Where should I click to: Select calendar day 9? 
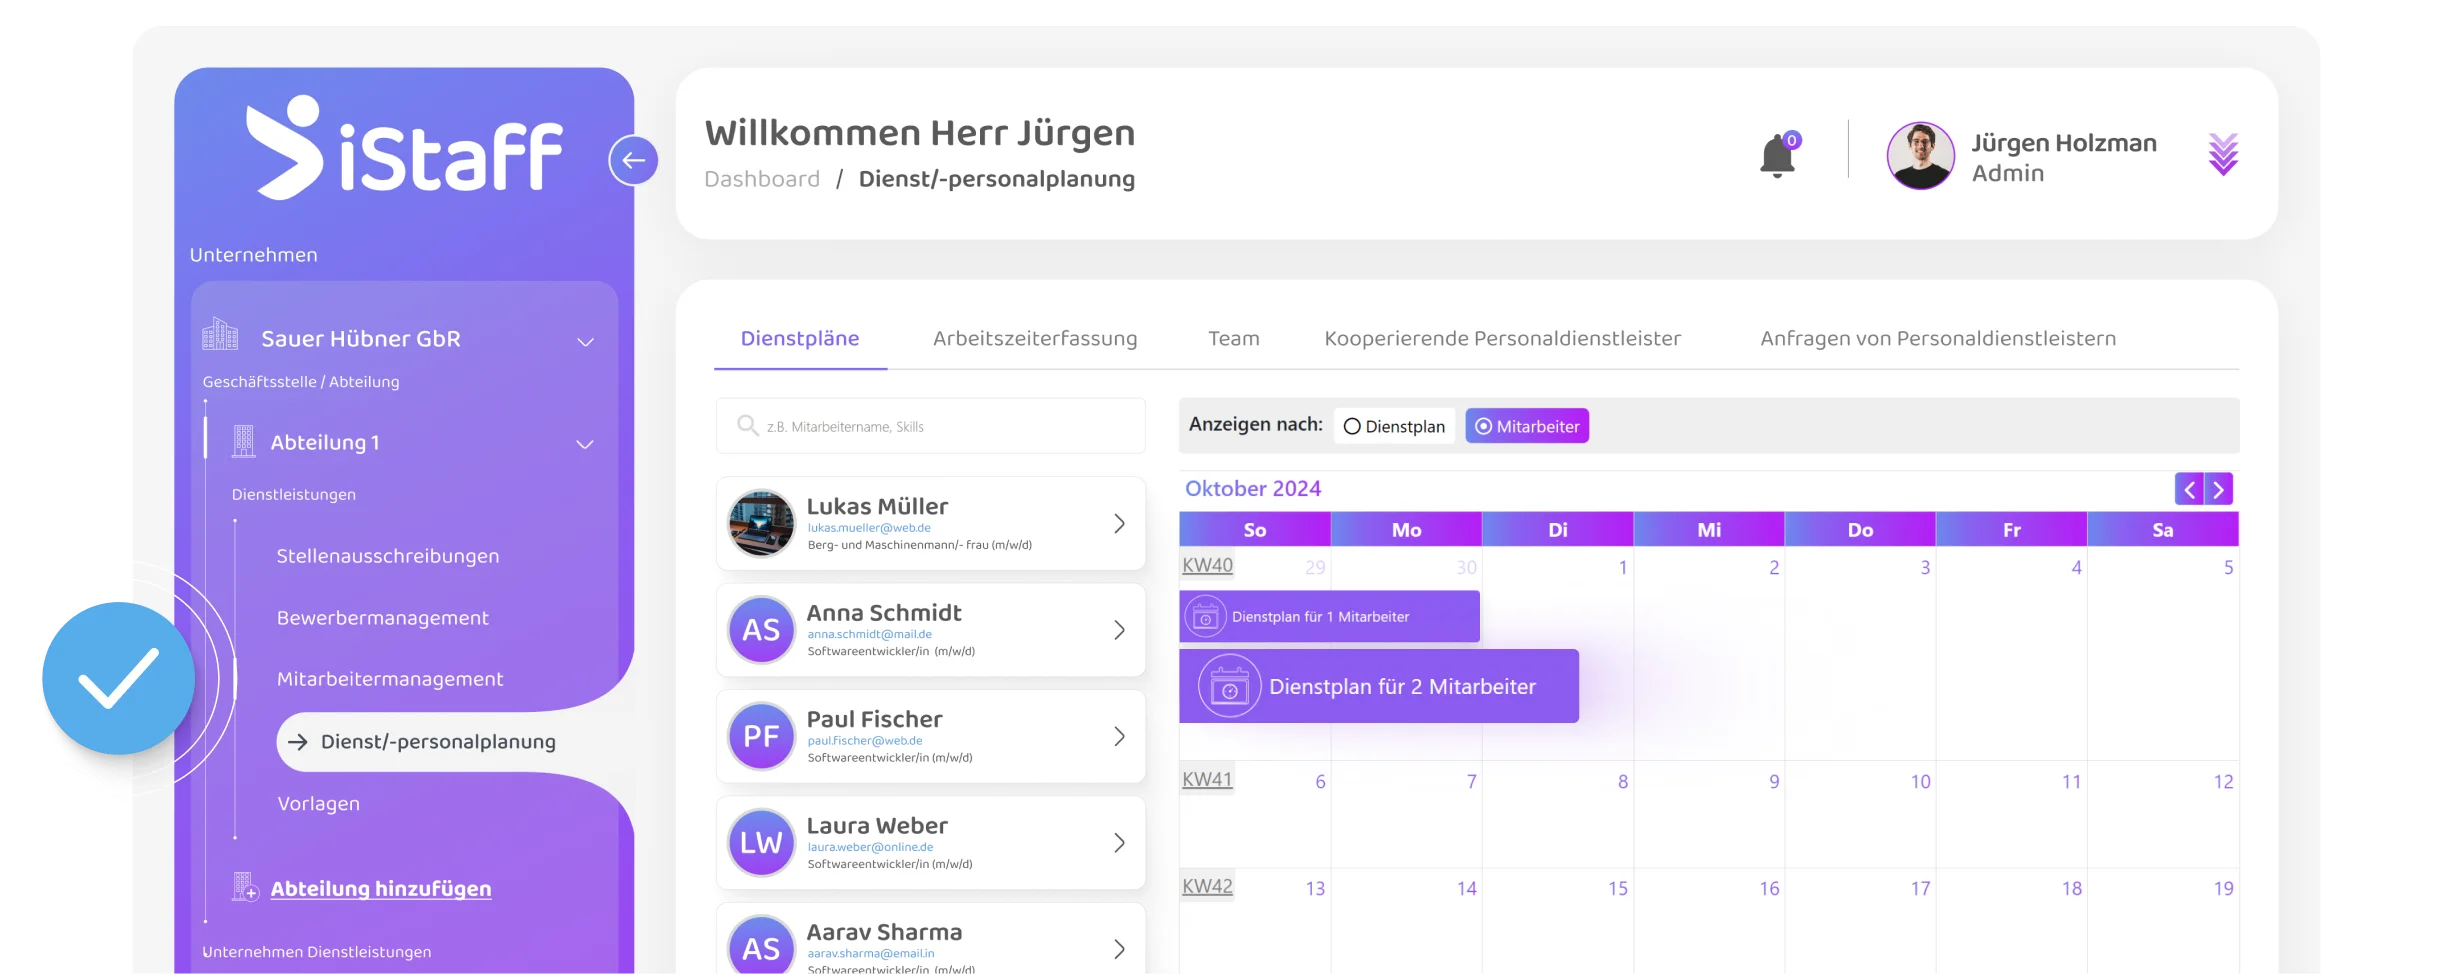1774,782
